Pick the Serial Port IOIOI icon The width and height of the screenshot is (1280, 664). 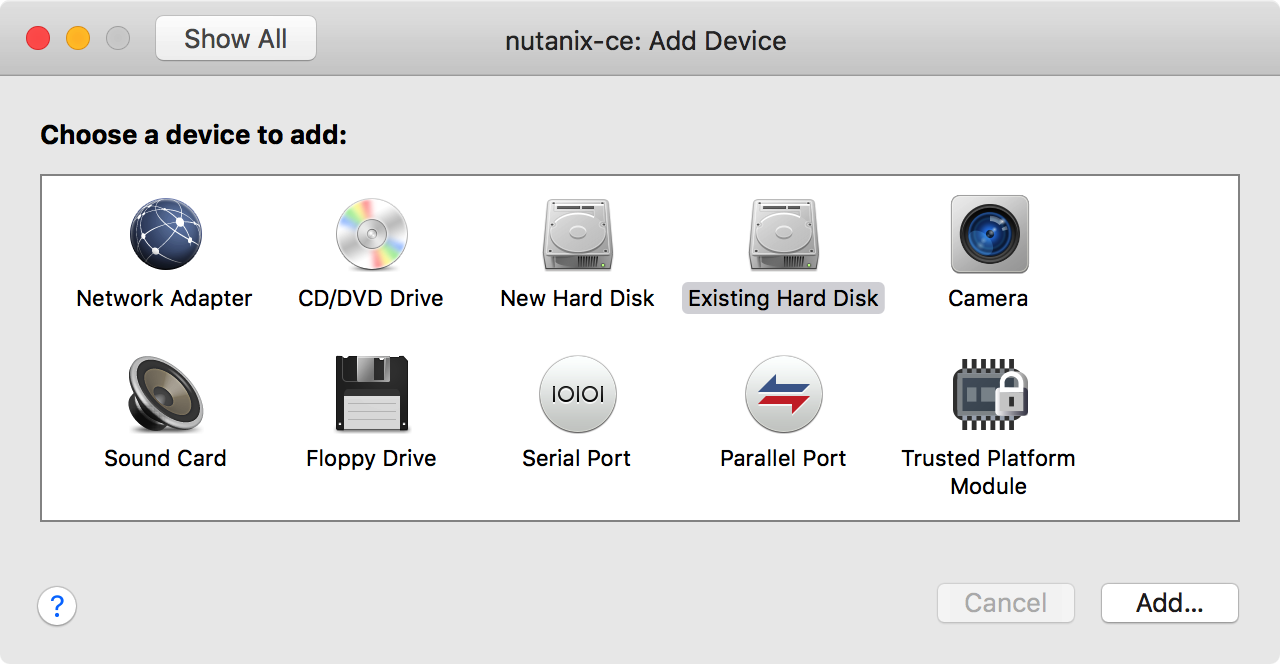tap(577, 395)
